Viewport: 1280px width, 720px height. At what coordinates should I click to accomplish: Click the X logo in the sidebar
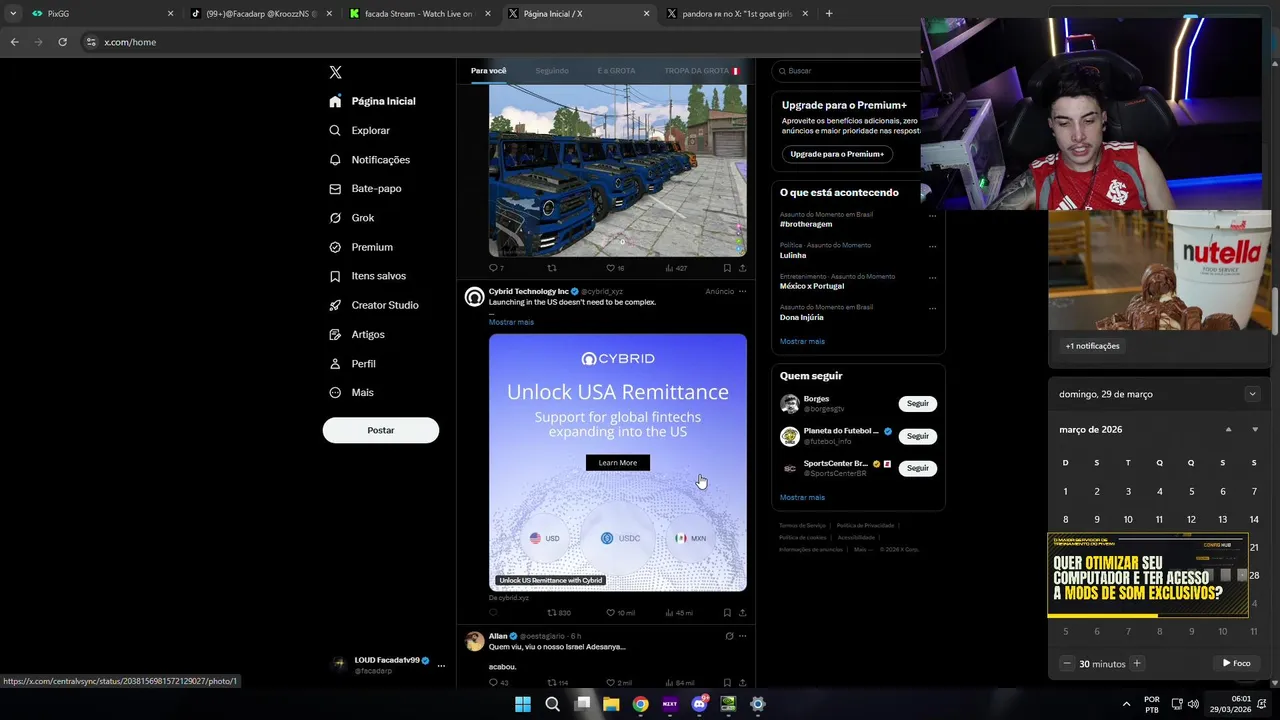pos(335,72)
